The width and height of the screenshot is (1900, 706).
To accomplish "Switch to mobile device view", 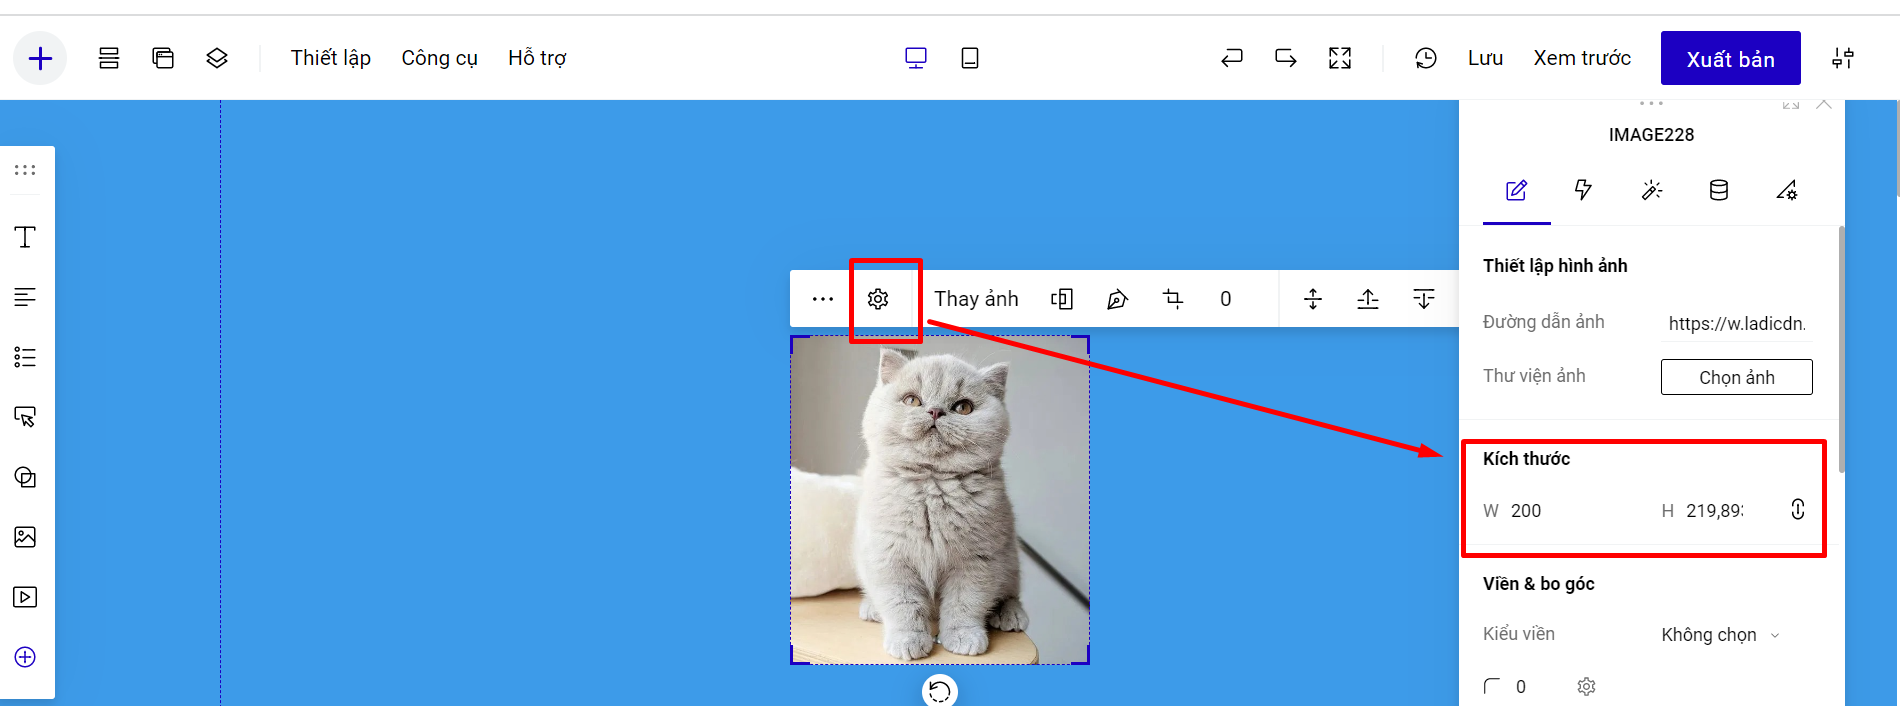I will 969,59.
